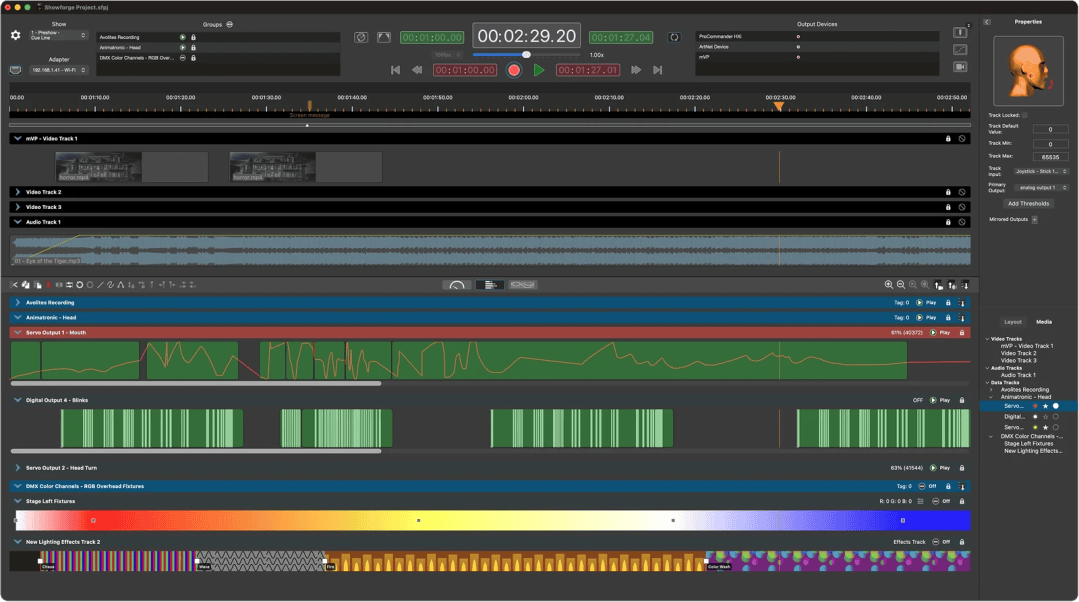Select Avolites Recording in the Data Tracks tree

(x=1025, y=390)
